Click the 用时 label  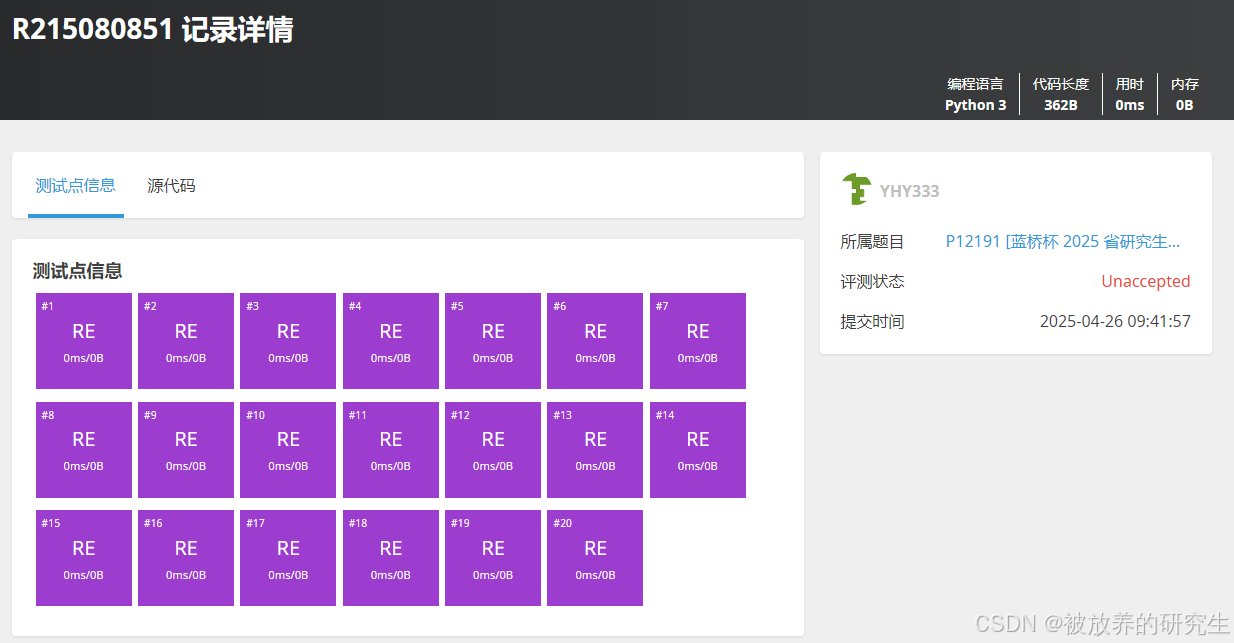[x=1130, y=84]
